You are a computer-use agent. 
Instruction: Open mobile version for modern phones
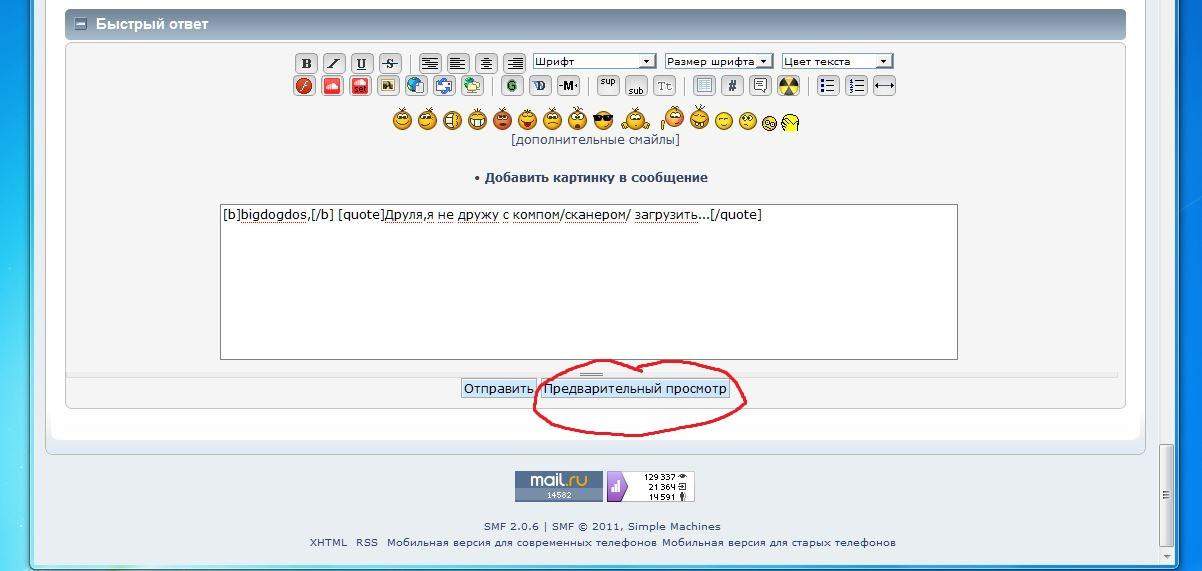coord(522,543)
